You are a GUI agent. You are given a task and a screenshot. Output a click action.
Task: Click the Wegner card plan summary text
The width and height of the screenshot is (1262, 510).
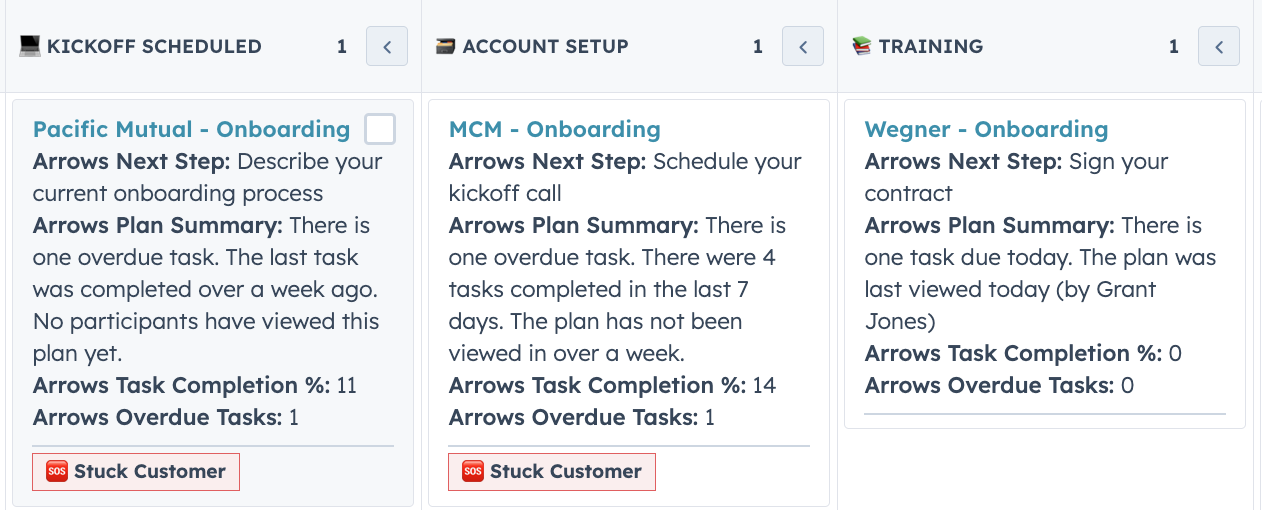tap(1040, 273)
